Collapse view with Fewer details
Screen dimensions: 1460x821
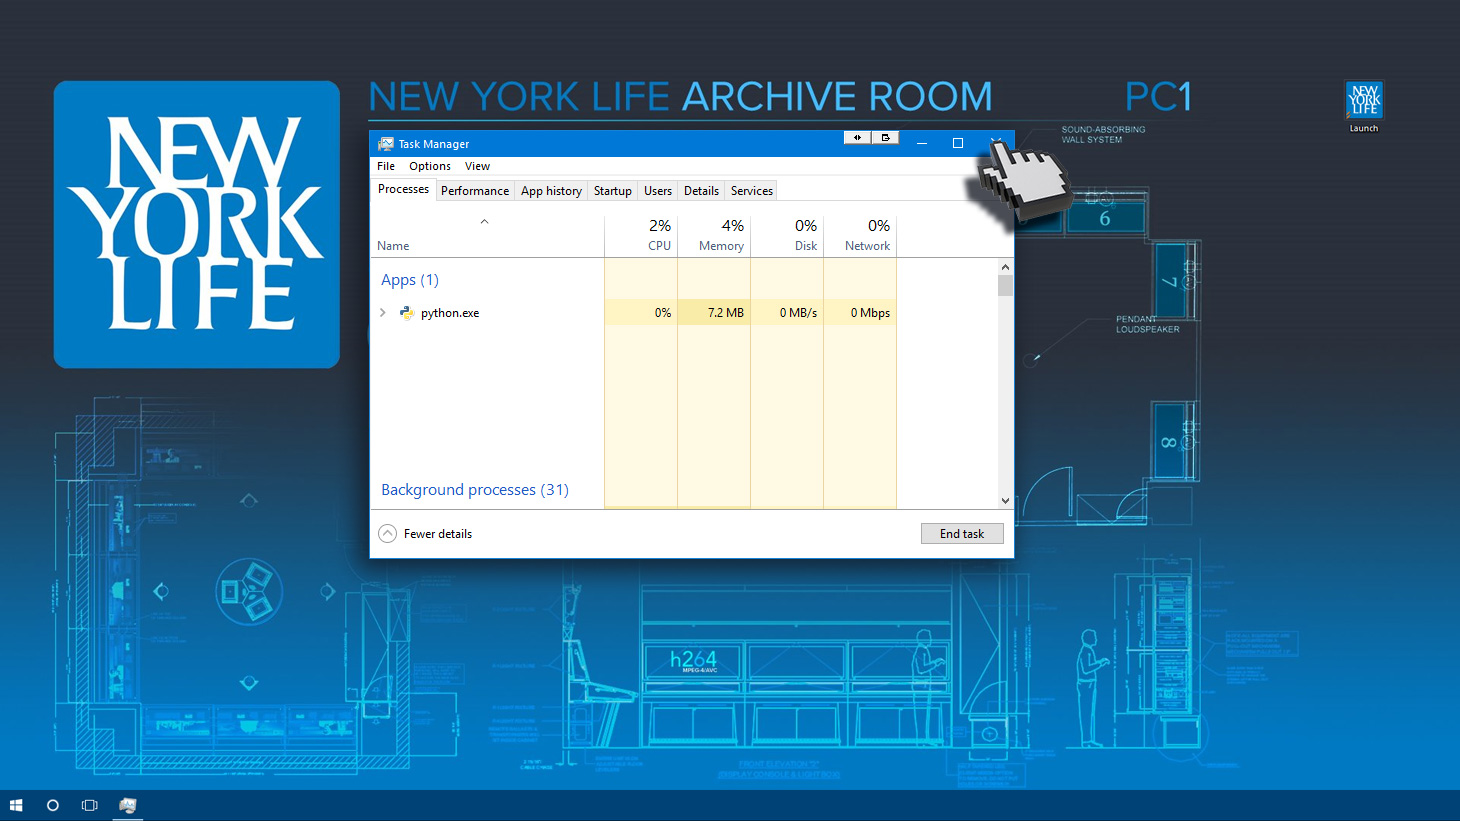pyautogui.click(x=426, y=534)
